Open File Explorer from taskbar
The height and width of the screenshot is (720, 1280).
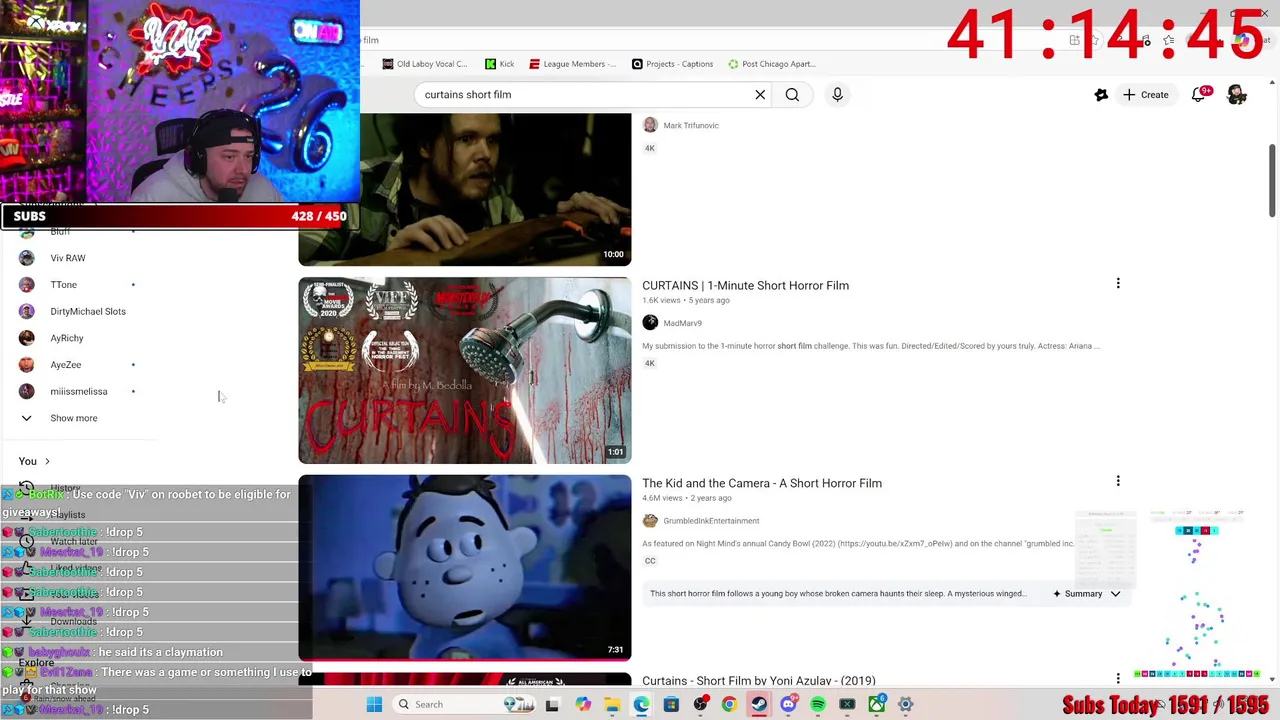pyautogui.click(x=612, y=705)
